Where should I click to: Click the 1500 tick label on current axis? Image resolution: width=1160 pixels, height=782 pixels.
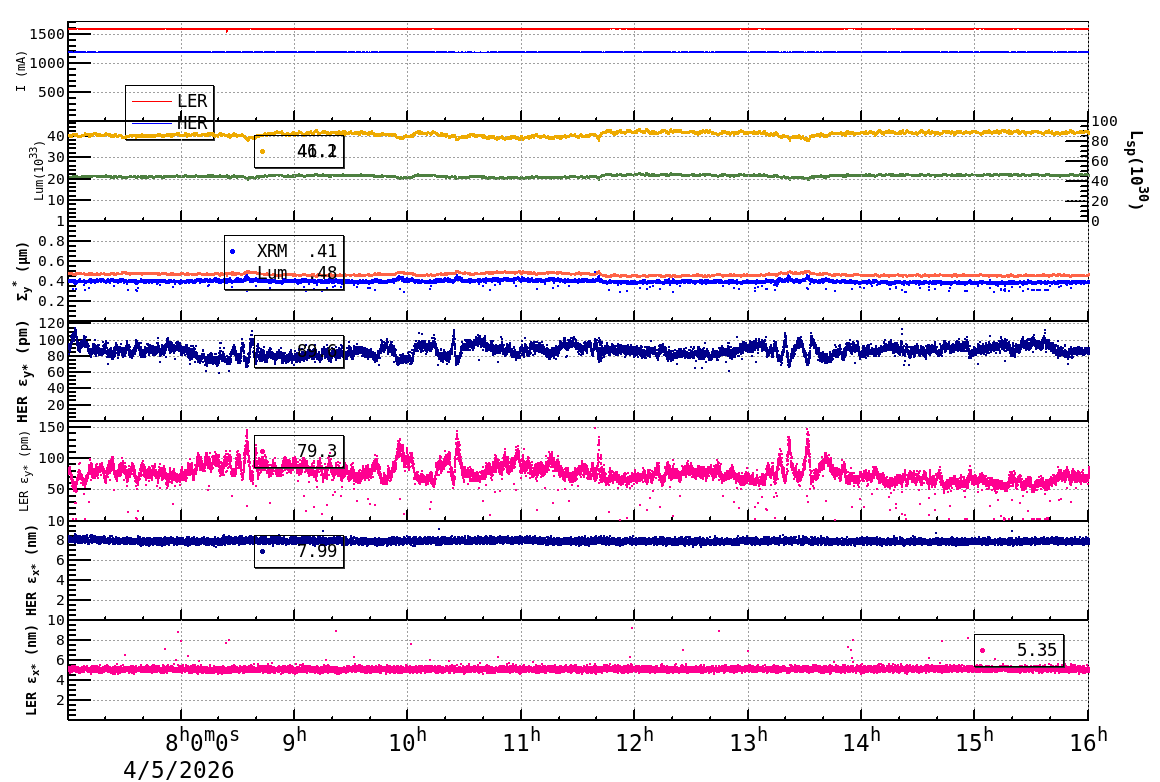point(47,34)
